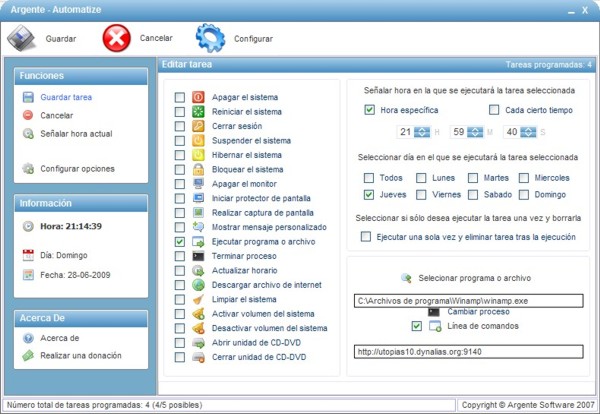Click the minutes spinner arrows
Image resolution: width=600 pixels, height=414 pixels.
coord(475,132)
